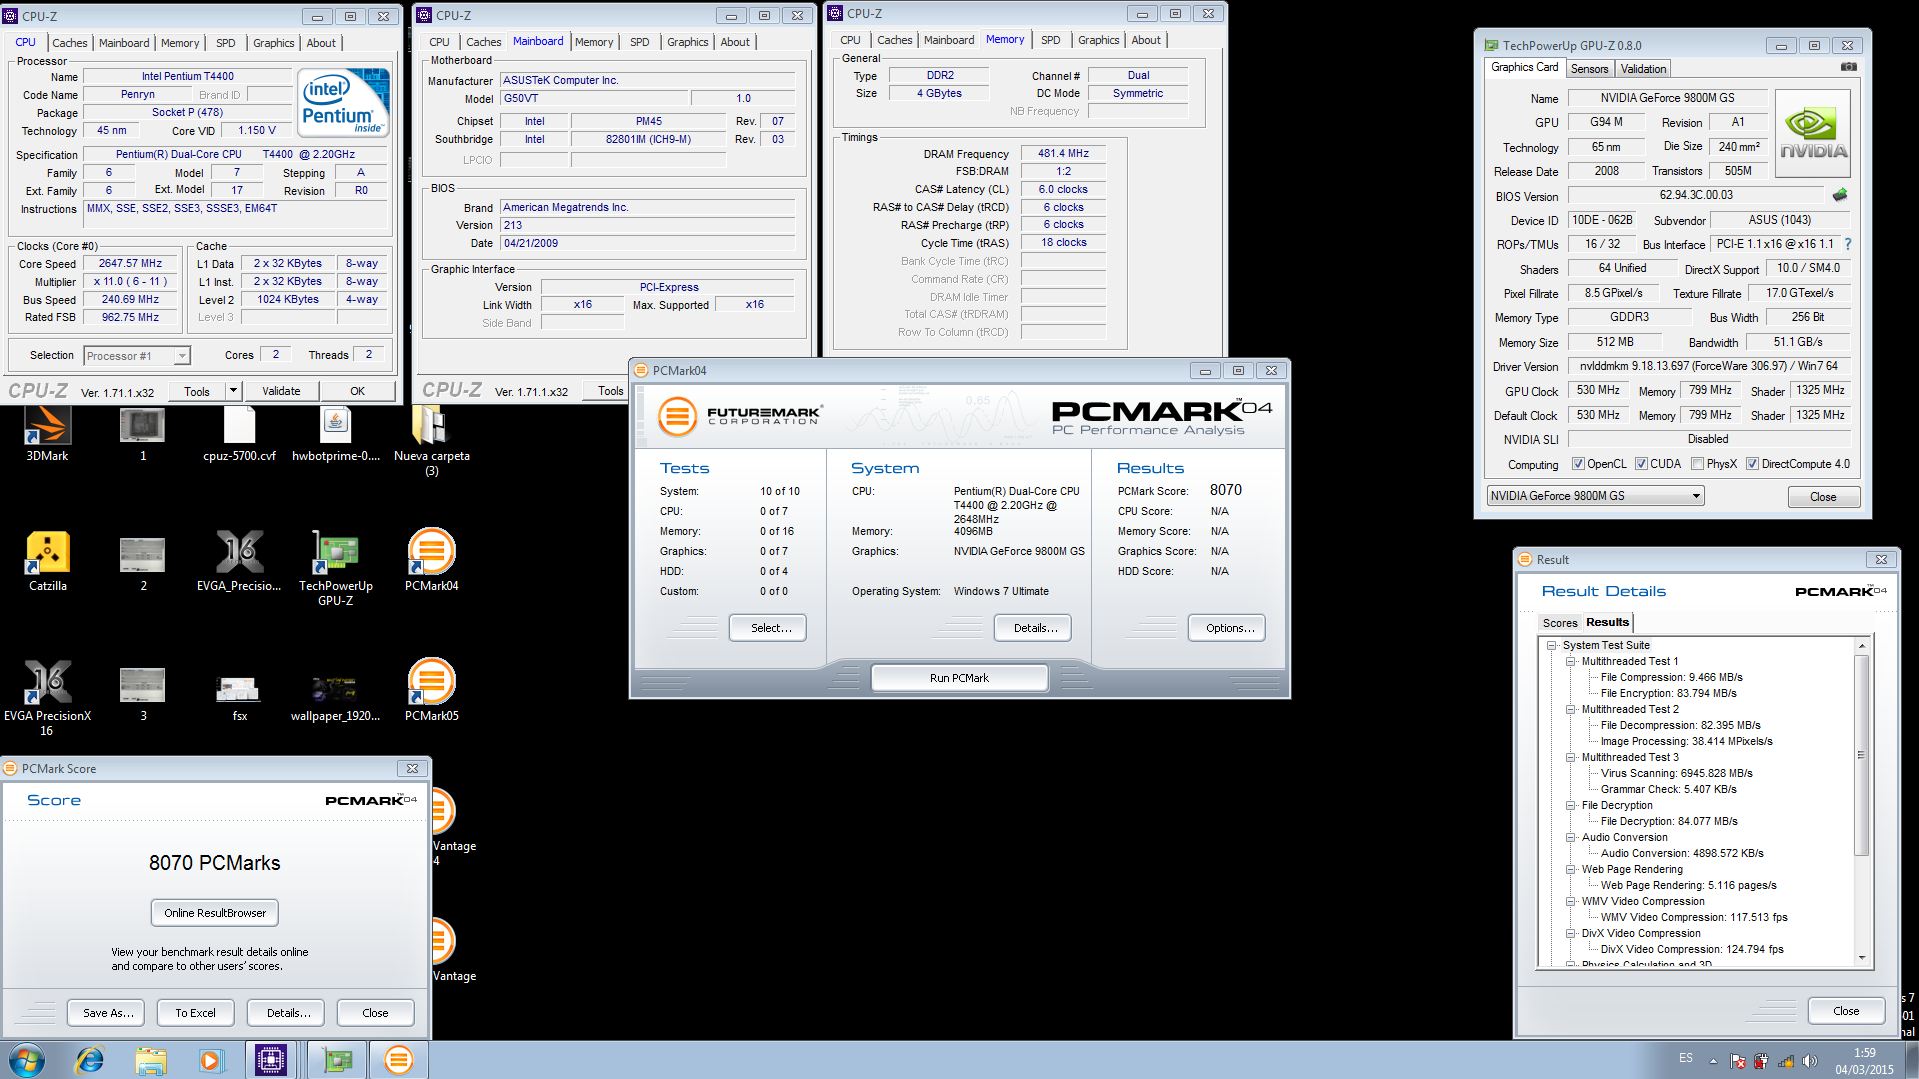Open cpuz-5700.cvf file icon
The image size is (1919, 1079).
[239, 432]
